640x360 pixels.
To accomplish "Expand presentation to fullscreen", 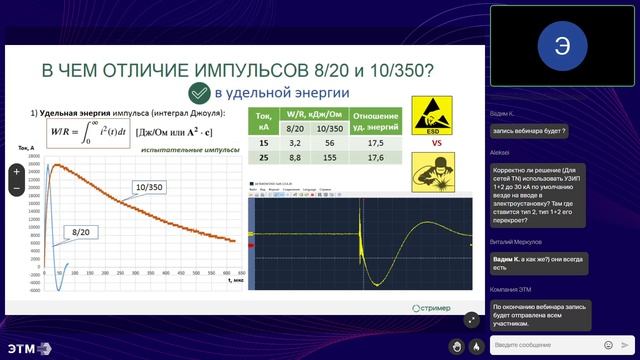I will coord(471,320).
